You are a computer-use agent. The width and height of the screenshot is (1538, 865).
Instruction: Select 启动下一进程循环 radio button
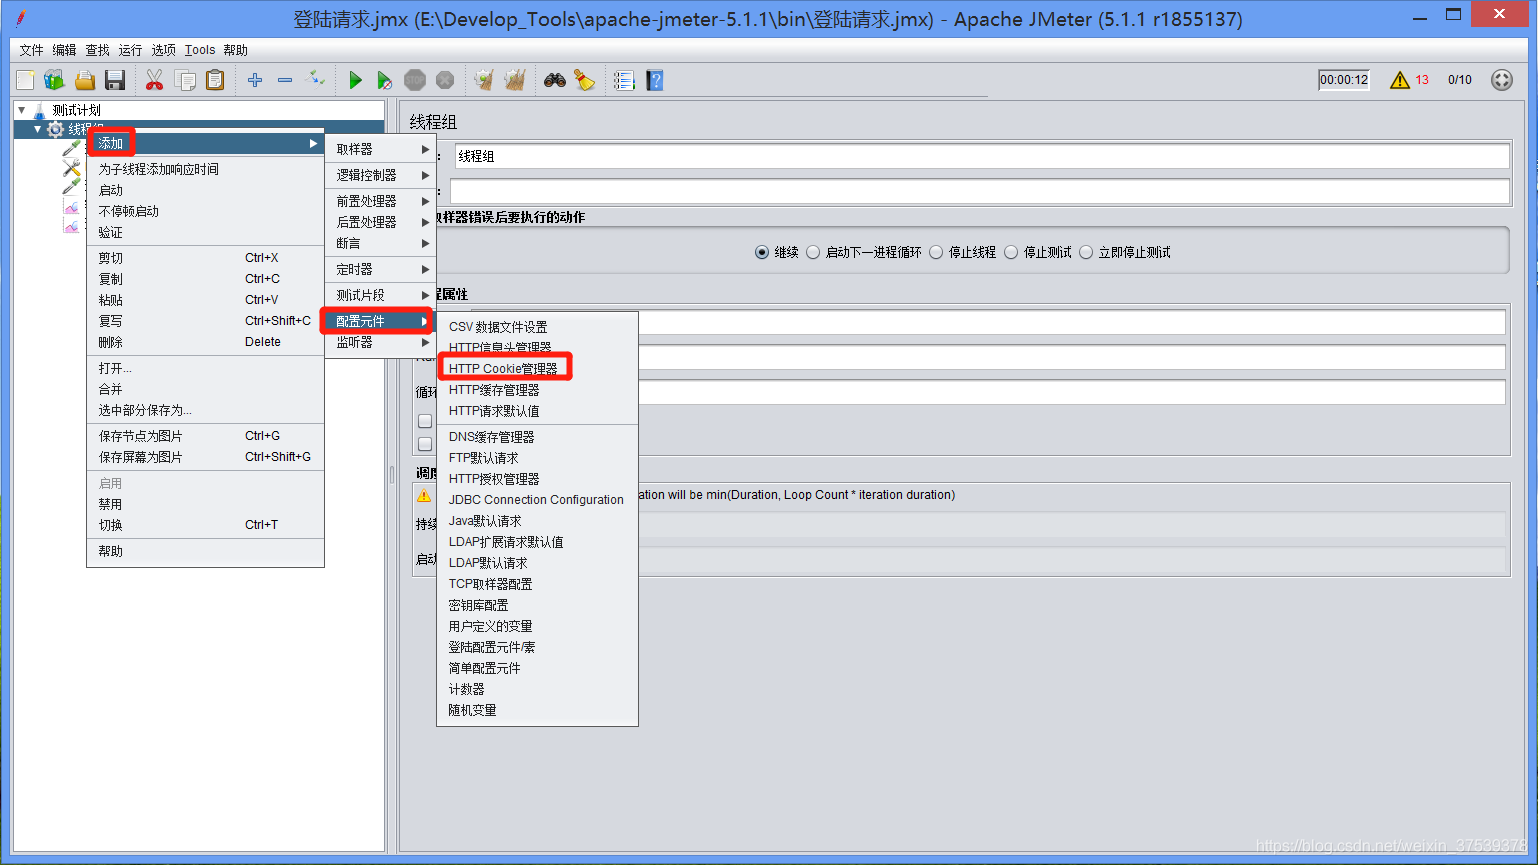pyautogui.click(x=813, y=252)
